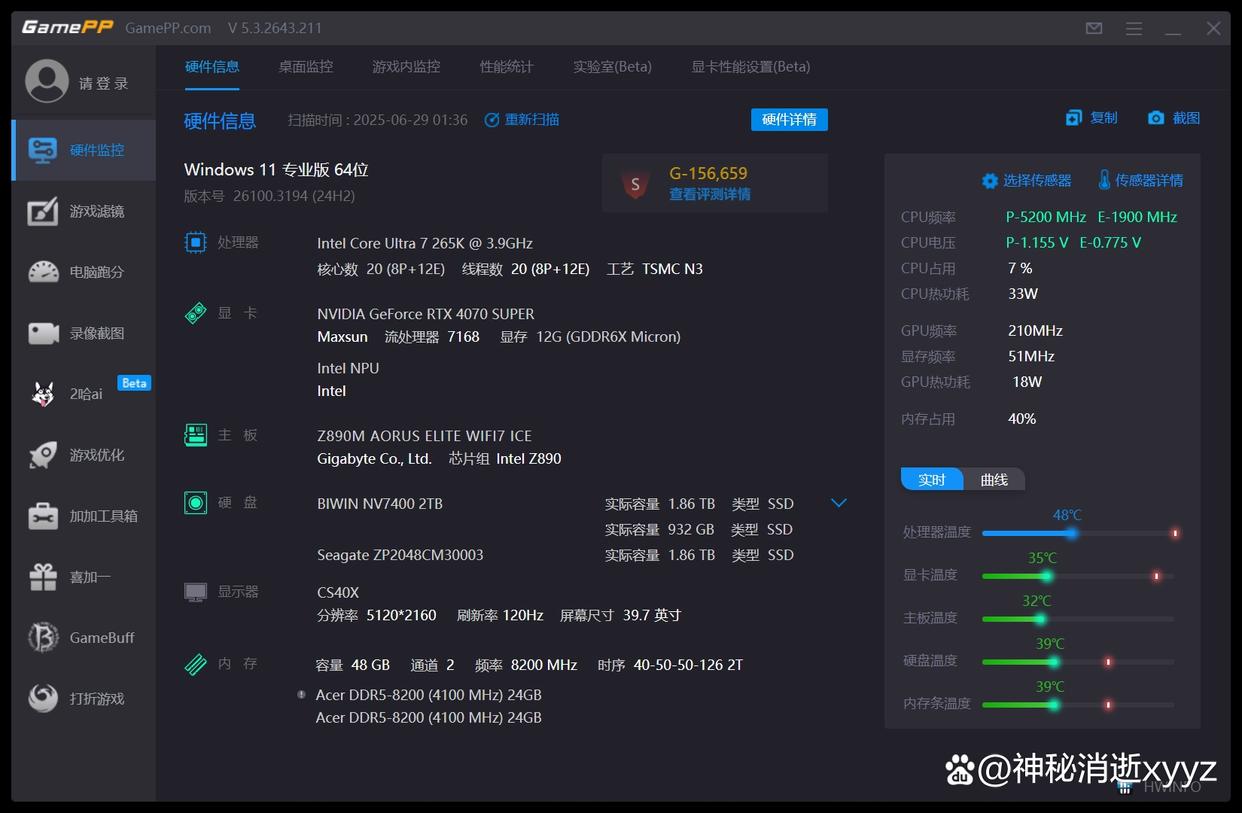1242x813 pixels.
Task: Open the 录像截图 camera icon
Action: (x=43, y=333)
